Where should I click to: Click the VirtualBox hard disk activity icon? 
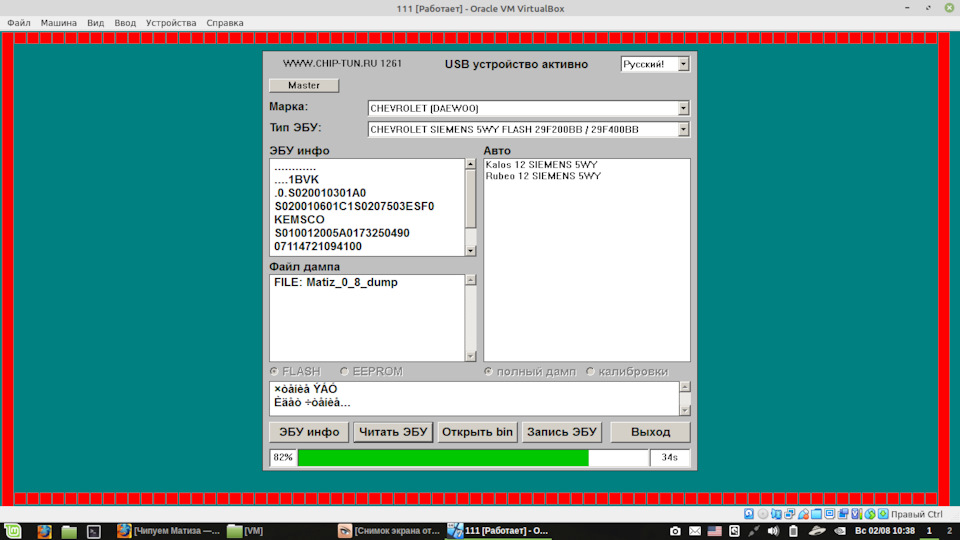[749, 514]
